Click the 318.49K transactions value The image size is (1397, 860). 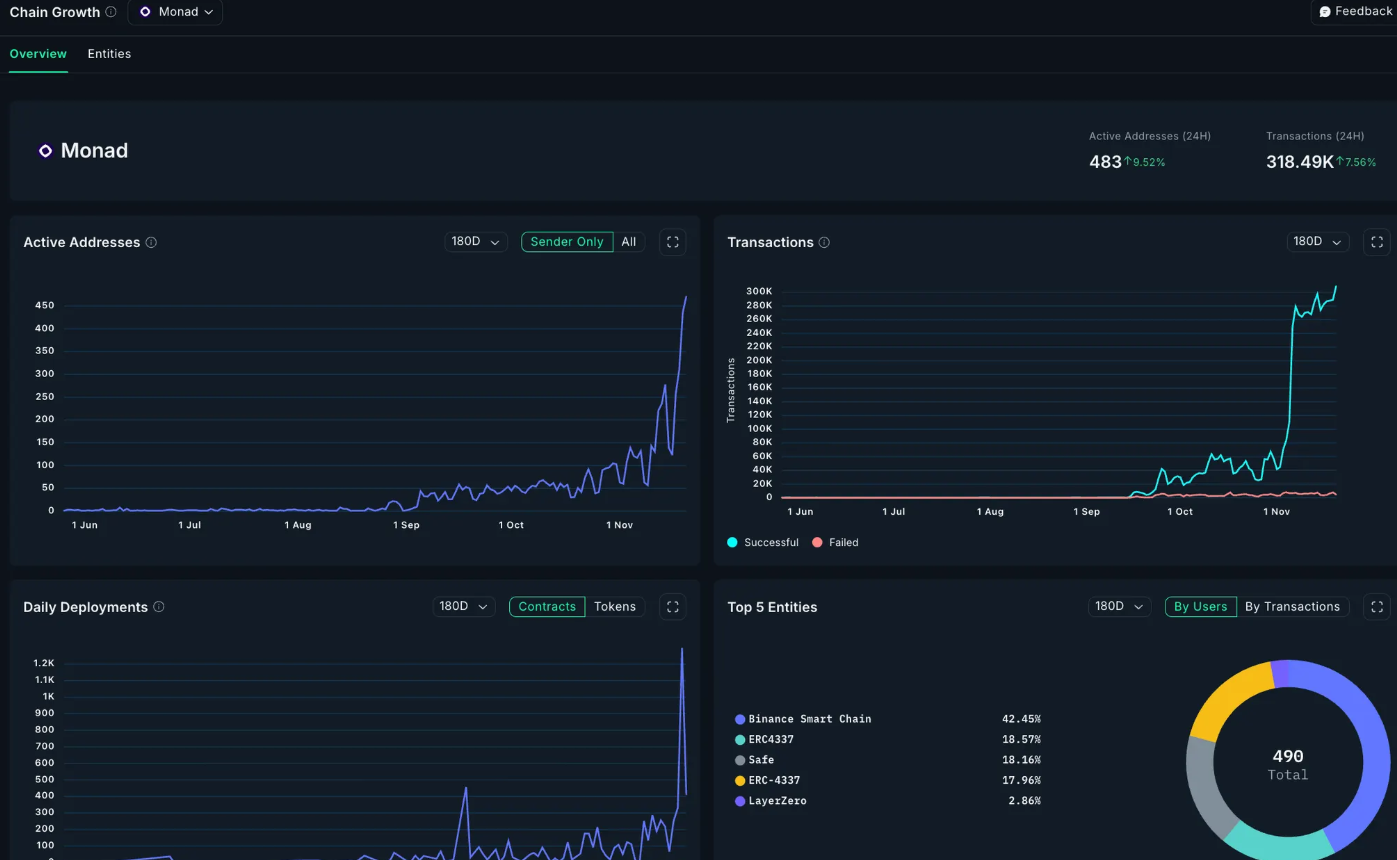click(1300, 162)
